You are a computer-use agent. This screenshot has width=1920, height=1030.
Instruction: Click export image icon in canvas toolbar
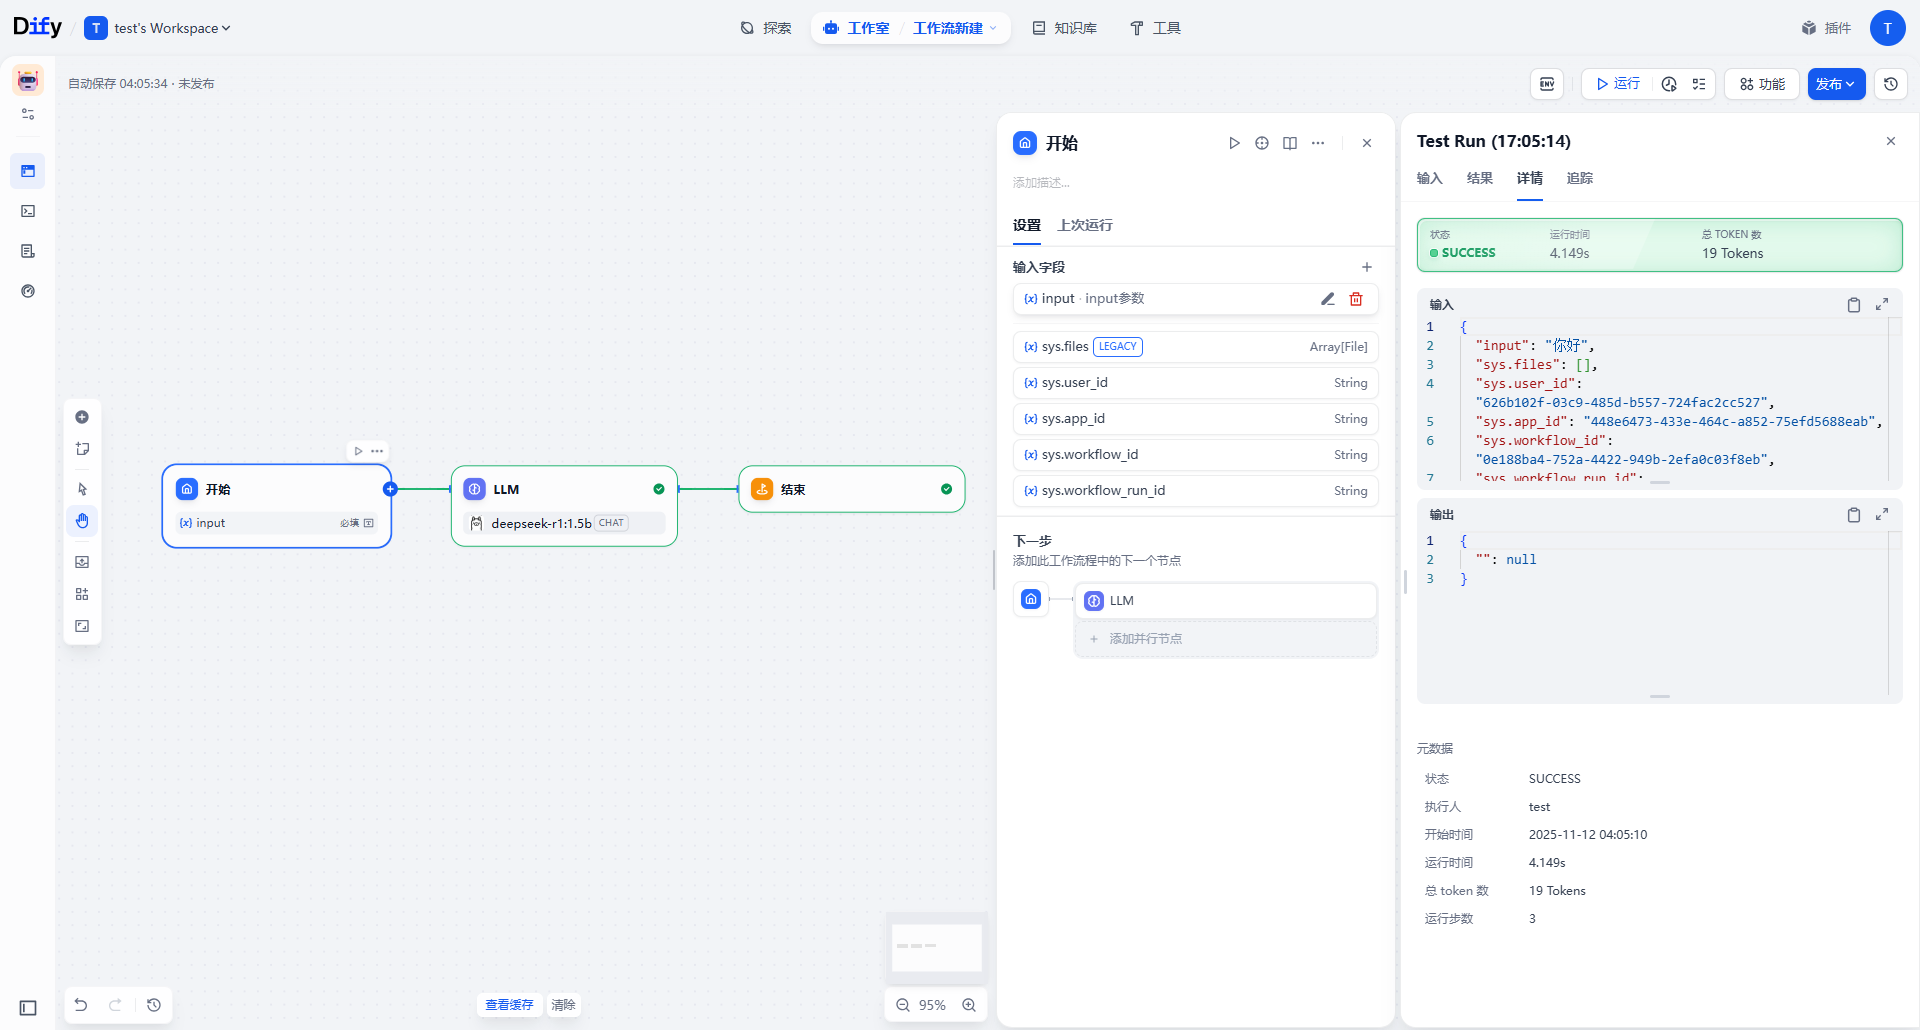point(82,562)
